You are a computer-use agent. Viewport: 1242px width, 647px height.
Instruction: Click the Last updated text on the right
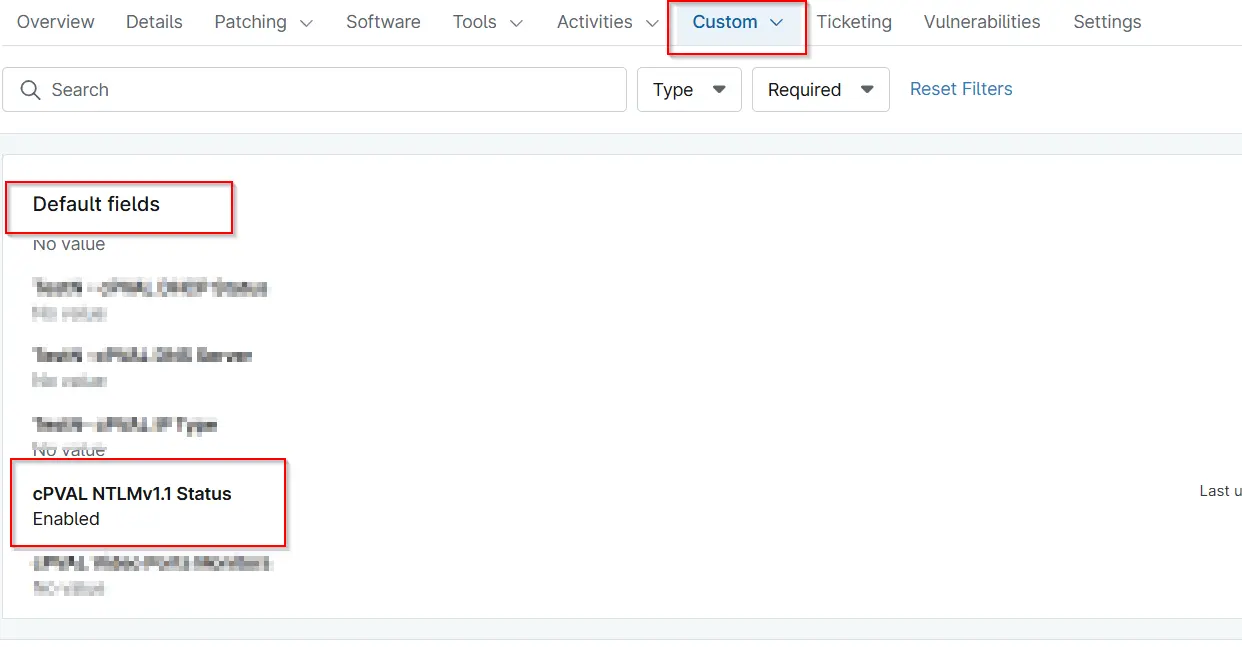coord(1218,490)
